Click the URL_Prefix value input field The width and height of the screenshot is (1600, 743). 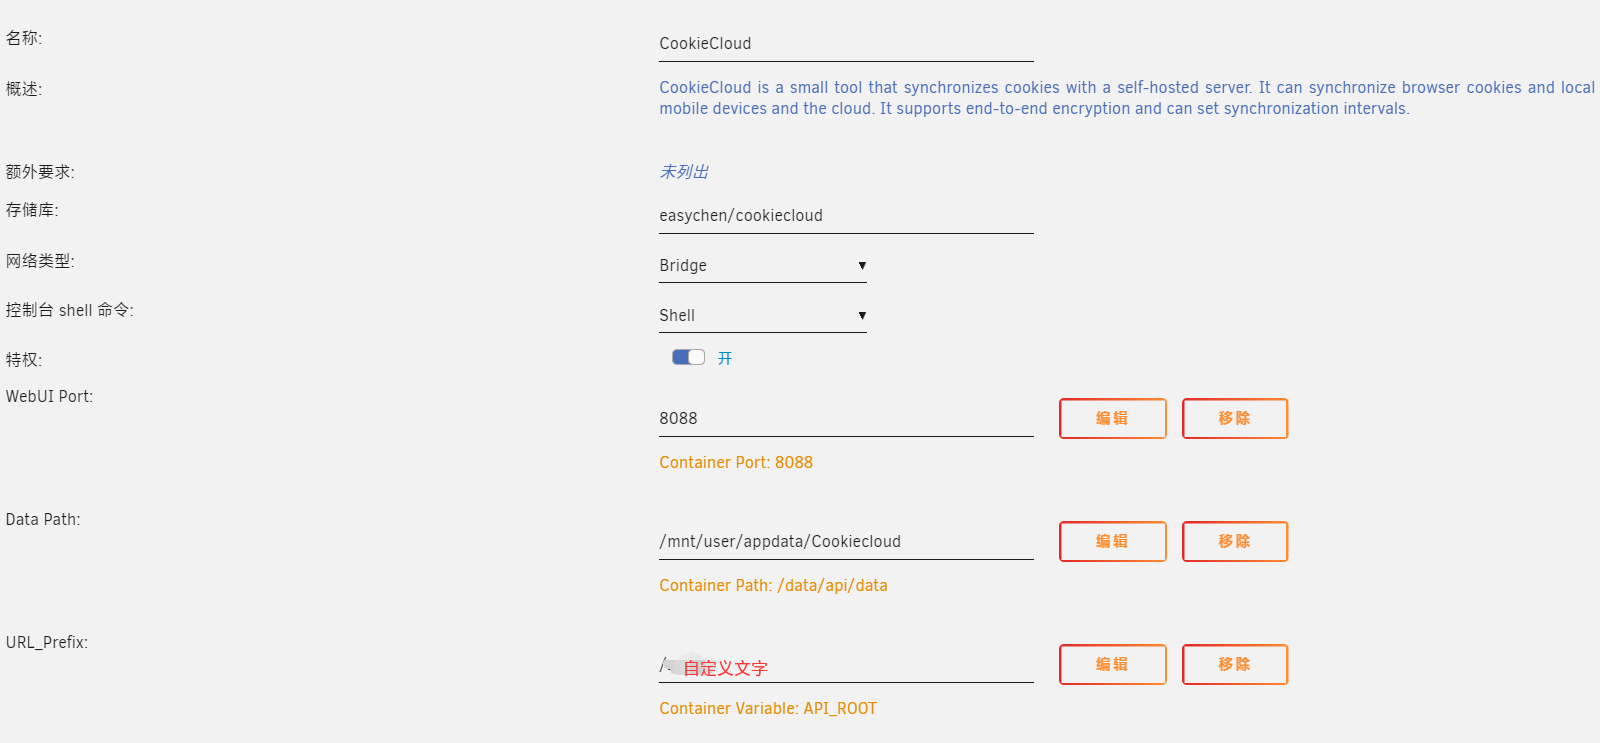(846, 665)
